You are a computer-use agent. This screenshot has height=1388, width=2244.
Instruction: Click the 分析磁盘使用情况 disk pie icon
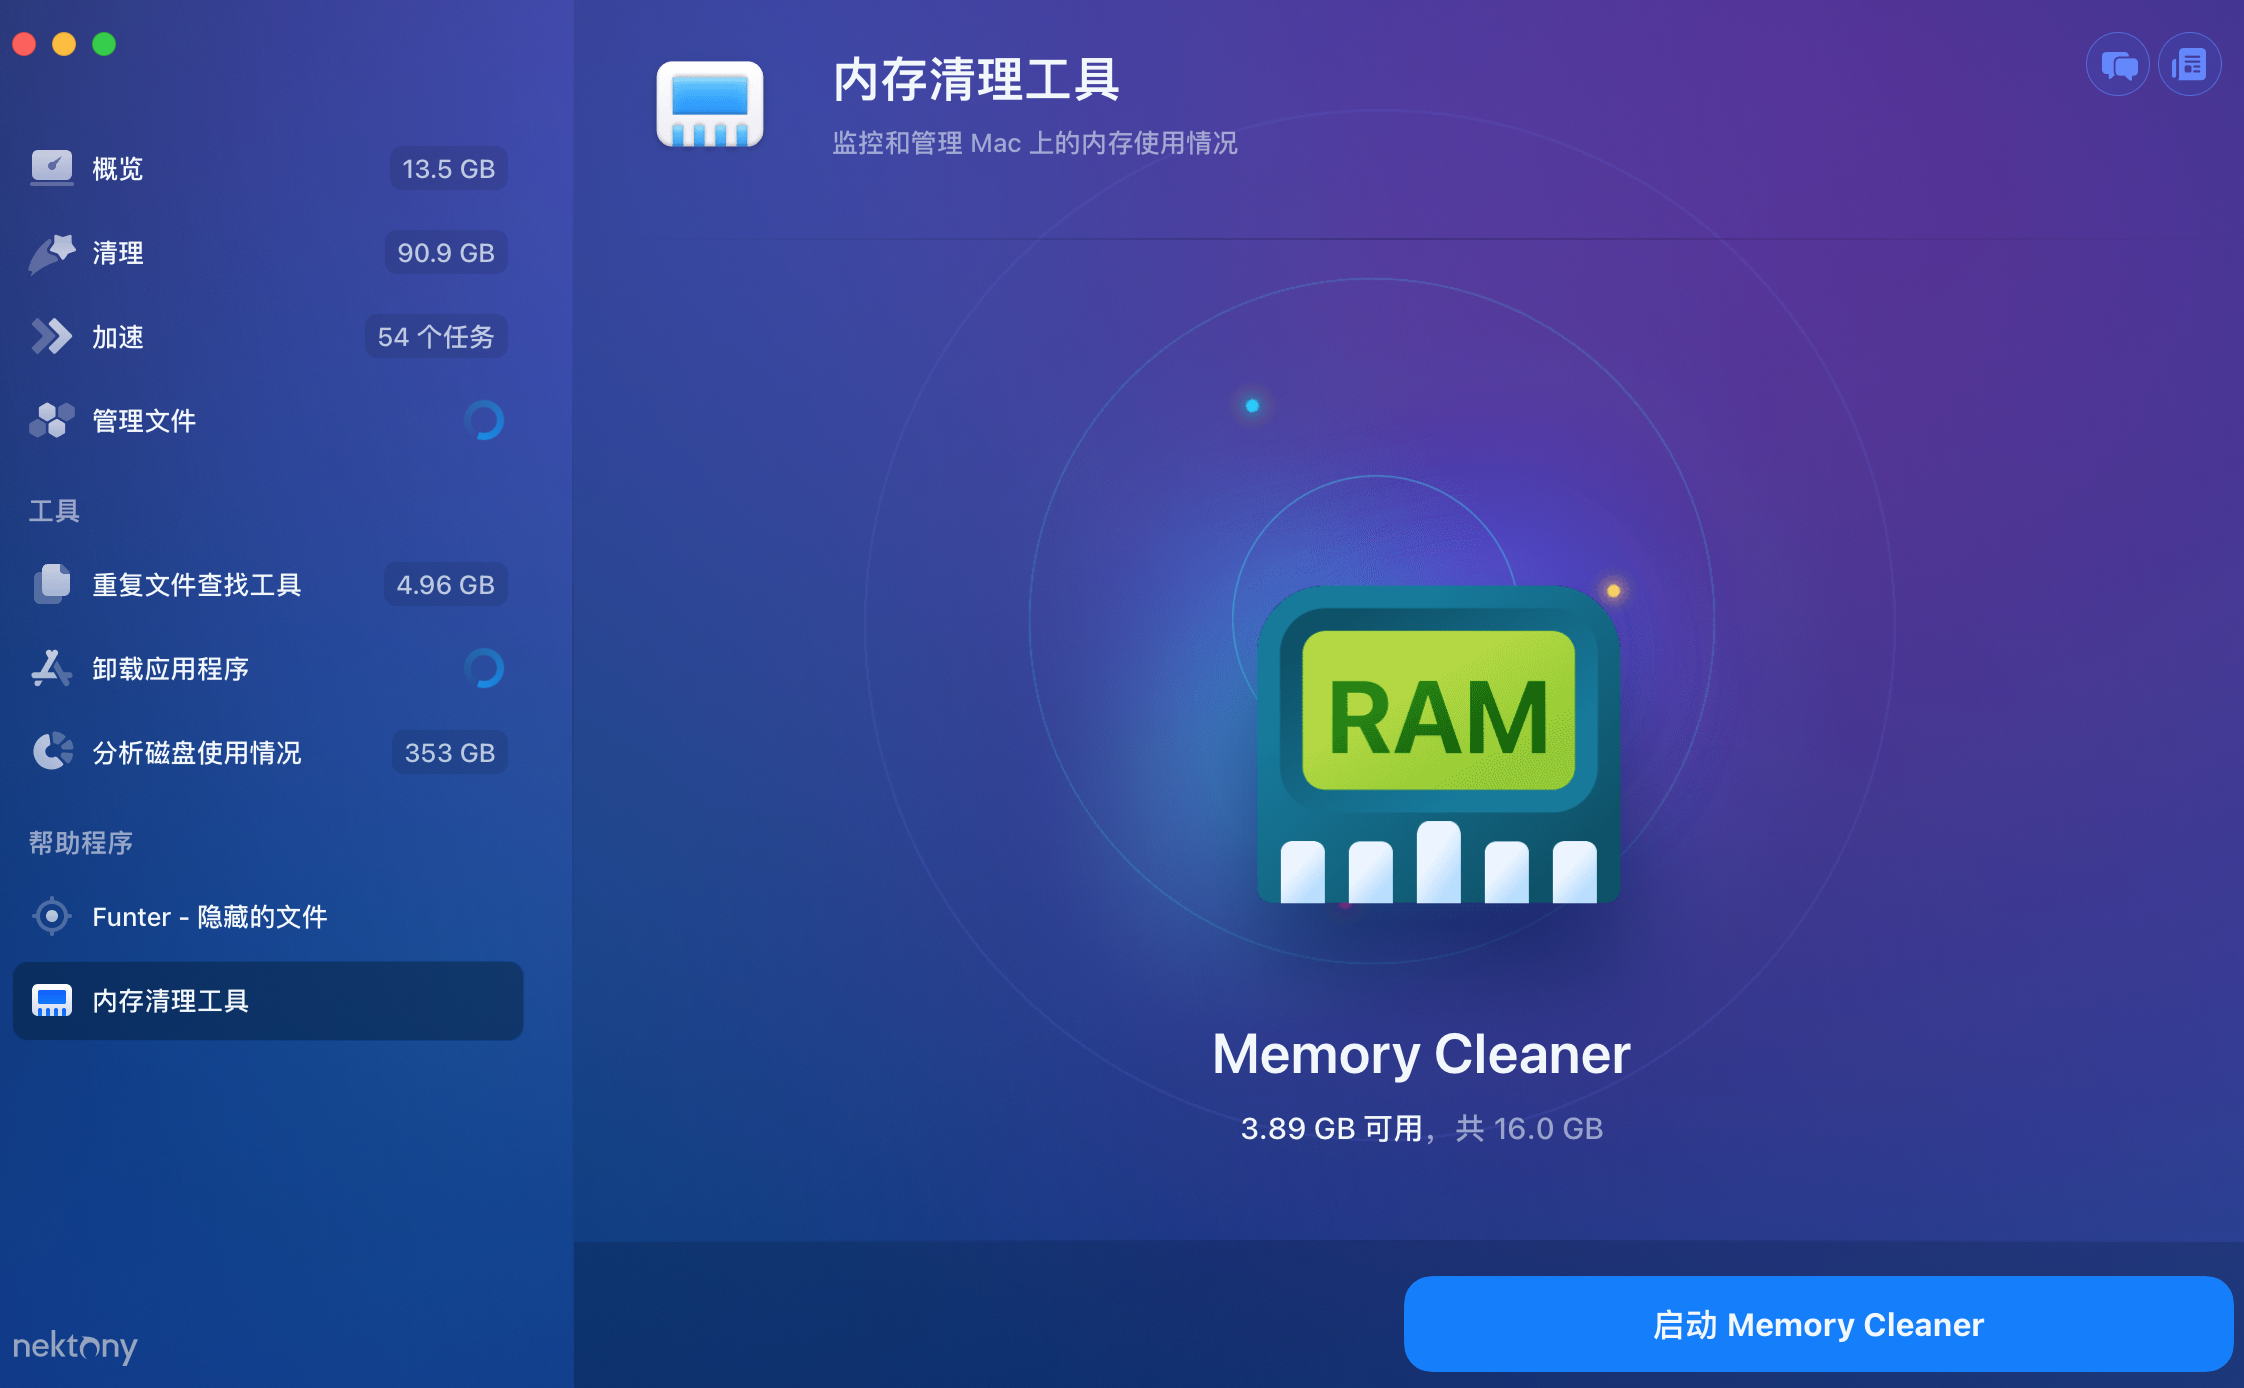coord(53,752)
